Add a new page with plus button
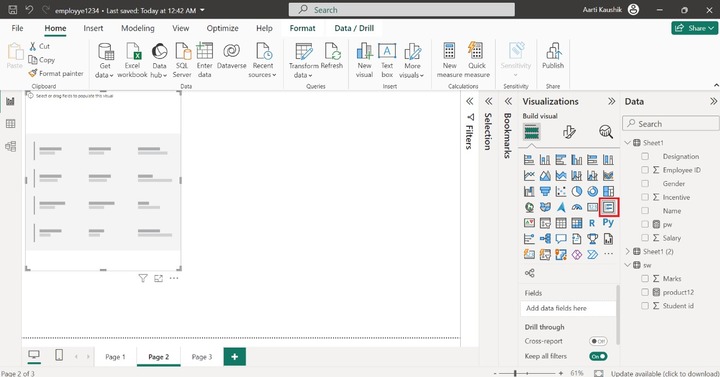Viewport: 720px width, 377px height. tap(235, 357)
